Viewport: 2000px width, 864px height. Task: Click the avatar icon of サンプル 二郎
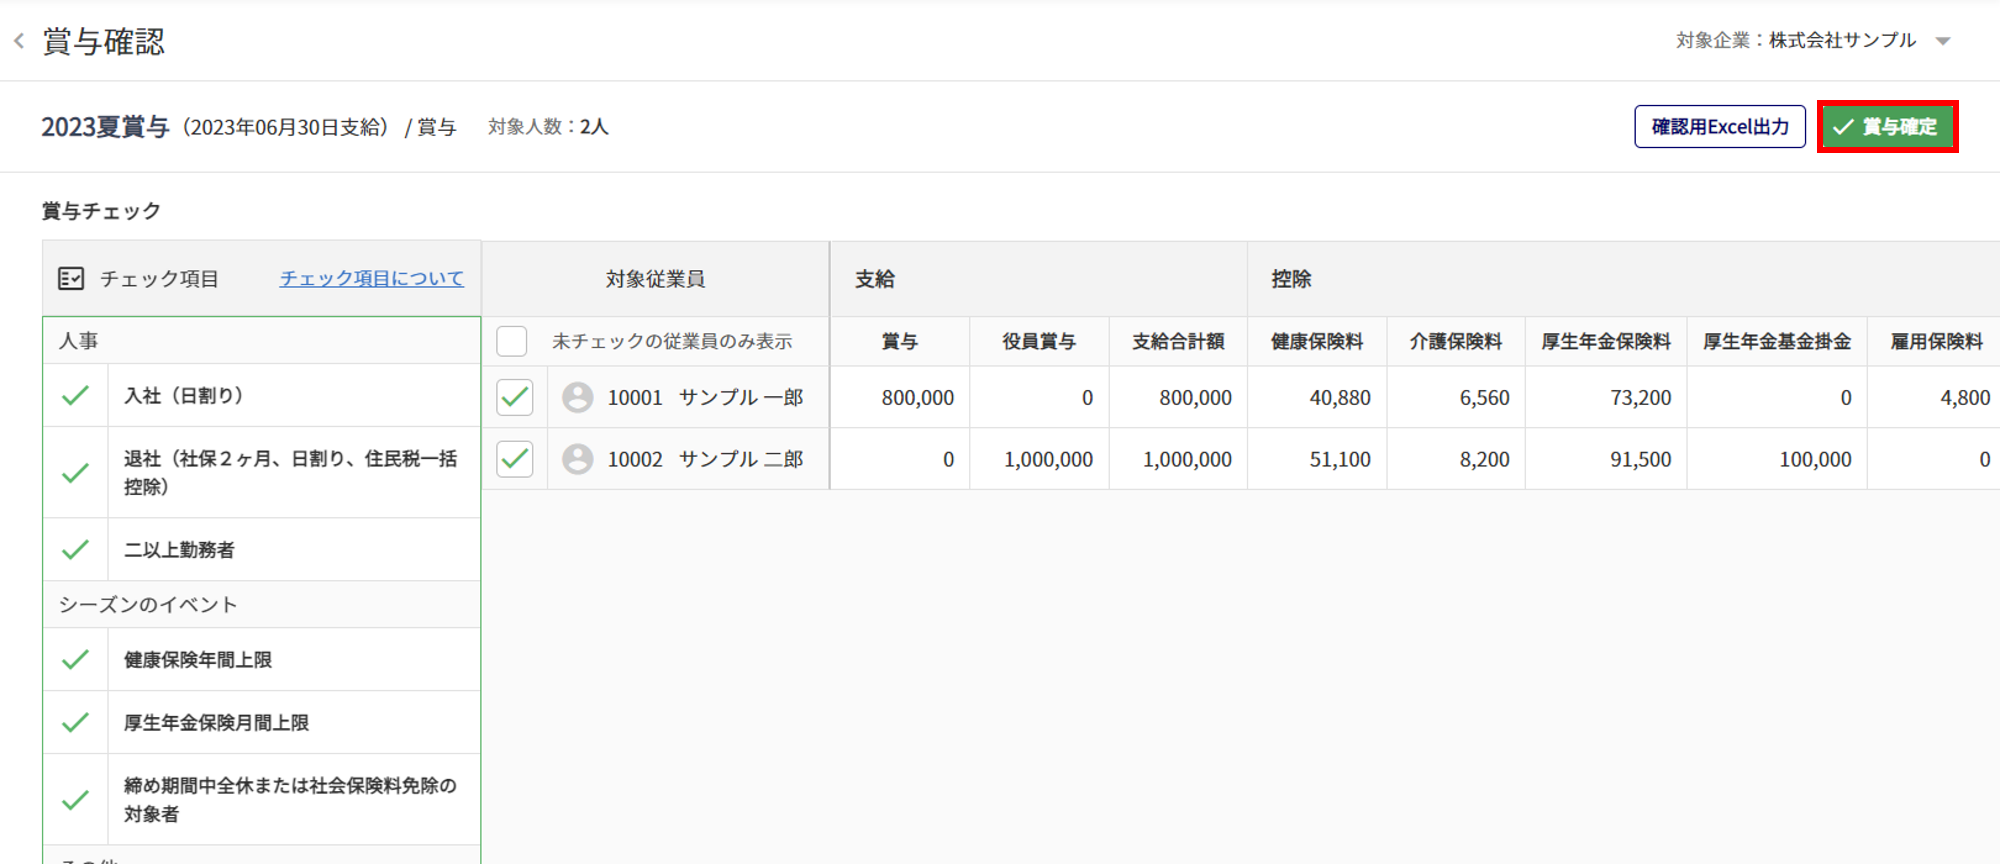click(x=578, y=459)
